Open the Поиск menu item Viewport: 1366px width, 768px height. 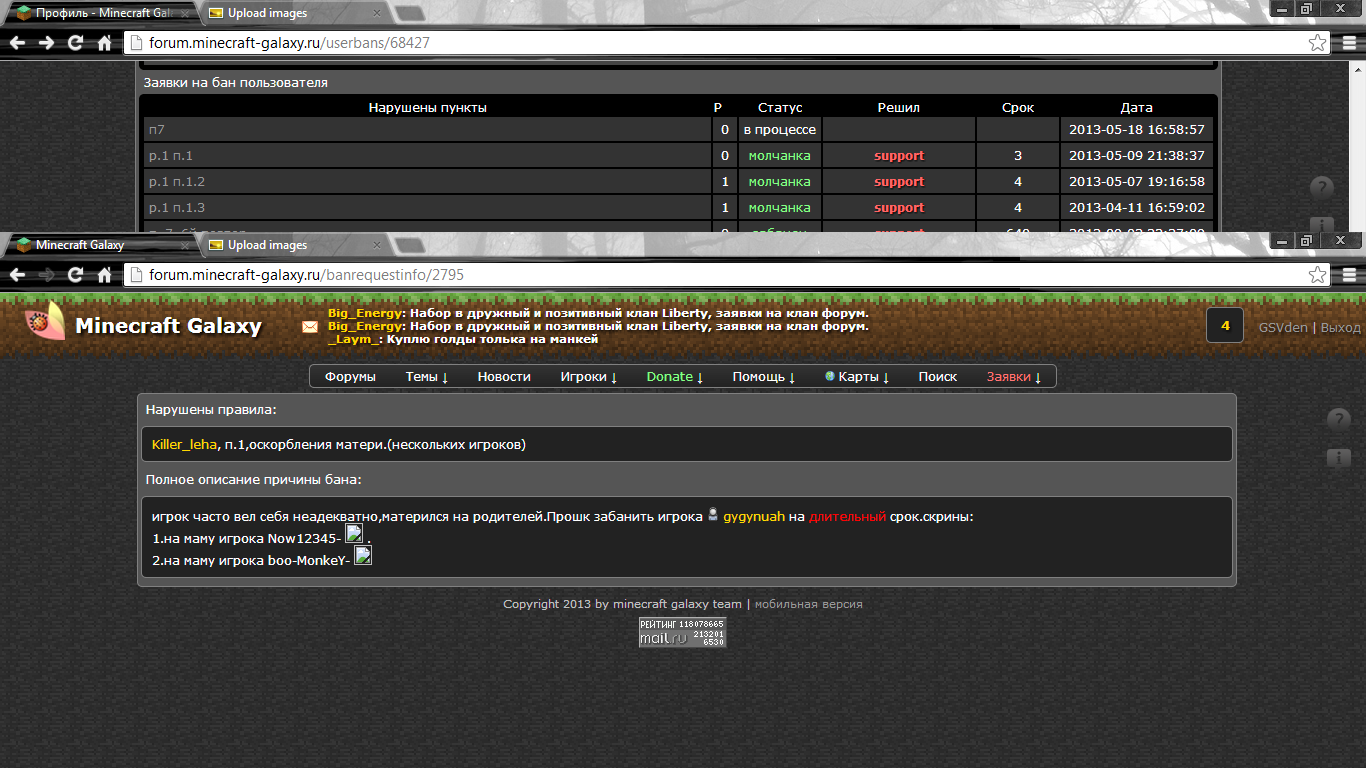pos(938,377)
